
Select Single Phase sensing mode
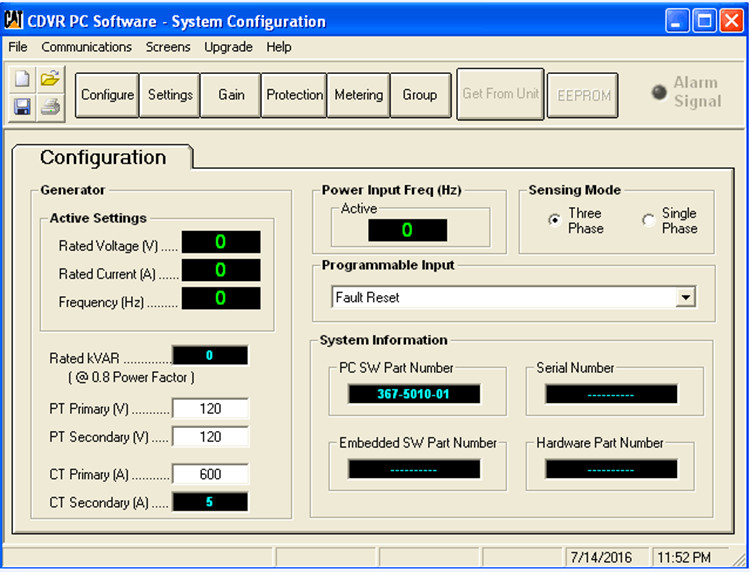648,220
